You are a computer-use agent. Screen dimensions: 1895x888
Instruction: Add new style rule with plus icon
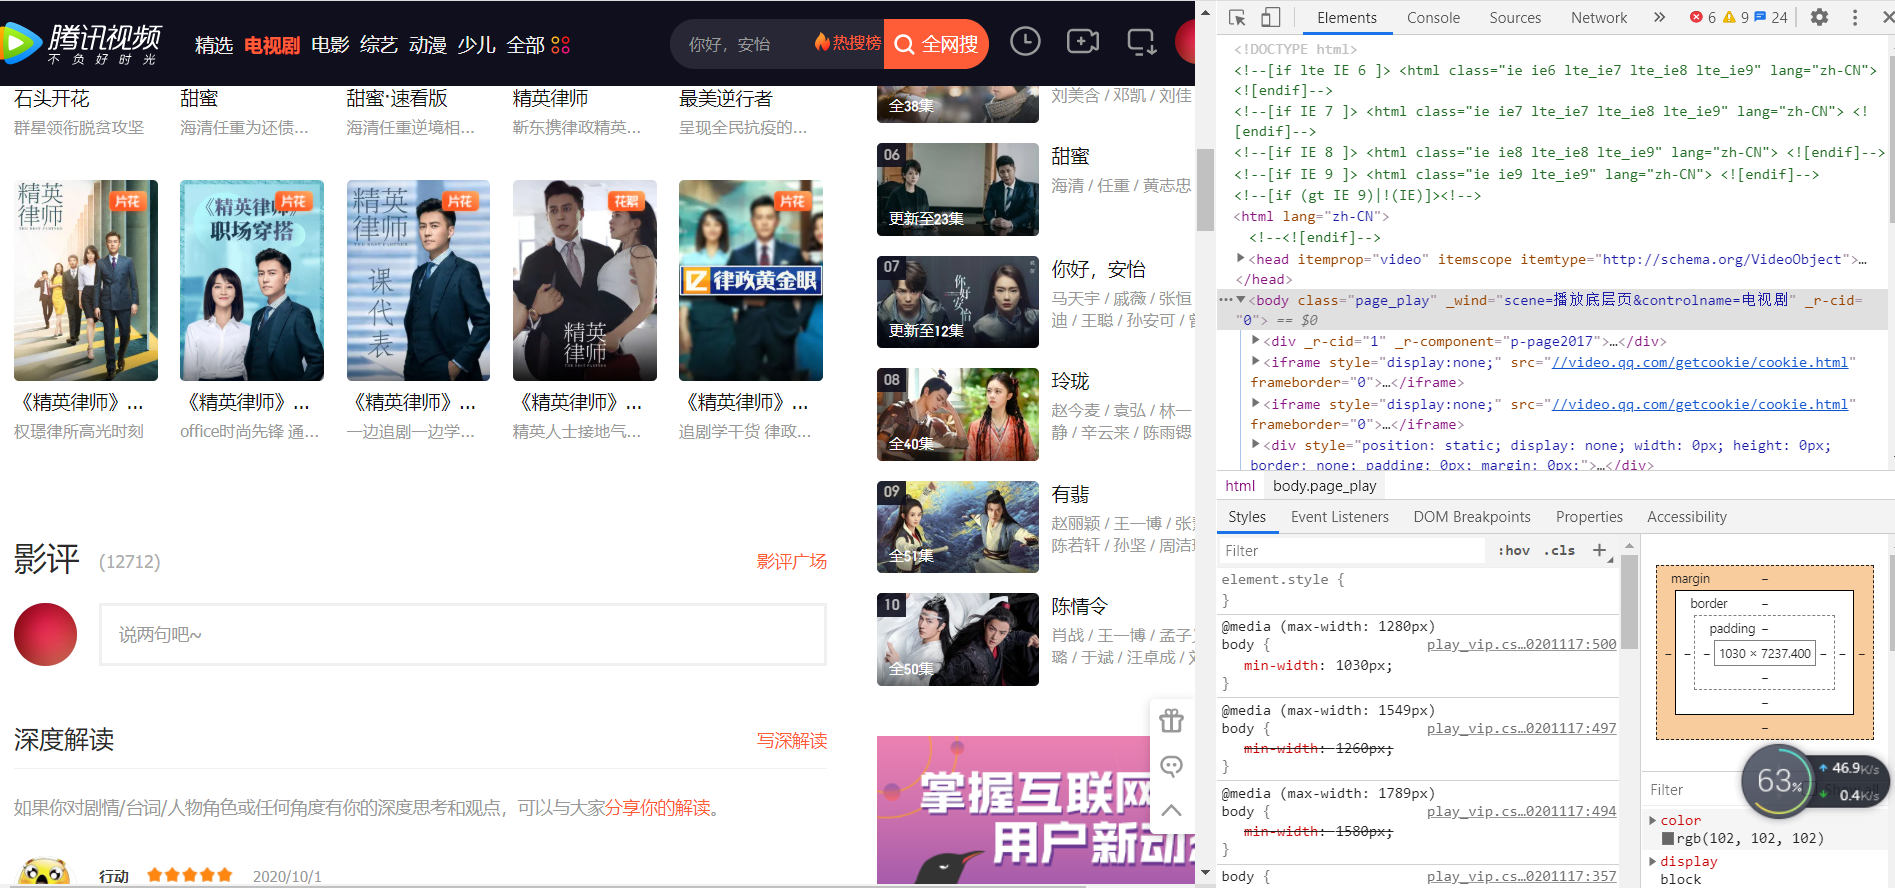(x=1599, y=550)
